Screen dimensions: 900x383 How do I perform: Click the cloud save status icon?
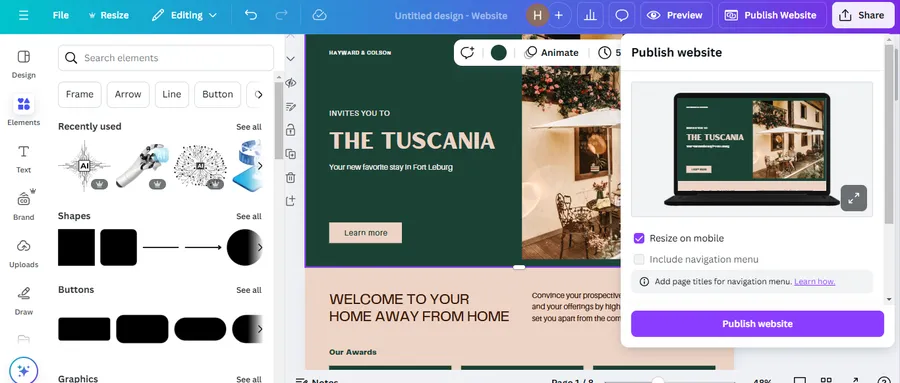coord(320,16)
